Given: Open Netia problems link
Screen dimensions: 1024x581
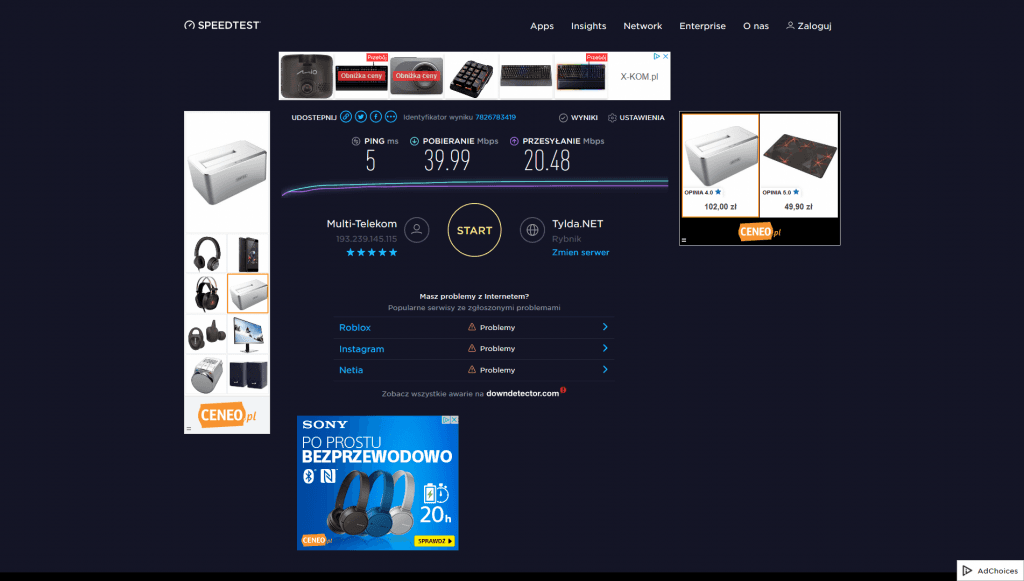Looking at the screenshot, I should tap(351, 370).
